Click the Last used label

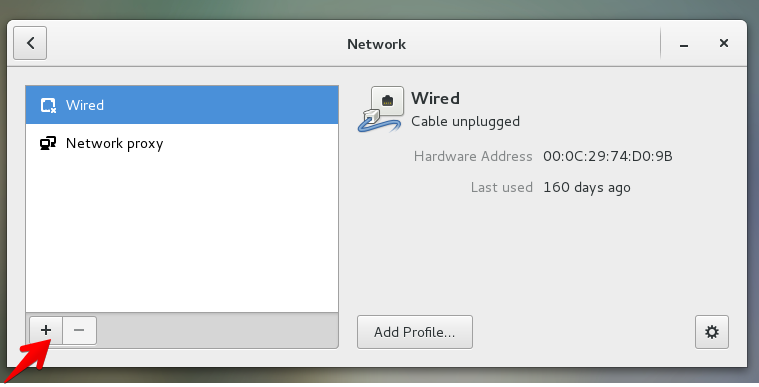pos(501,187)
